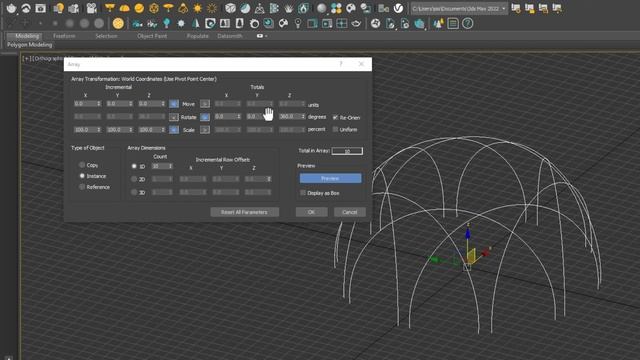Click the light bulb icon in top toolbar
The image size is (640, 360).
pos(59,8)
